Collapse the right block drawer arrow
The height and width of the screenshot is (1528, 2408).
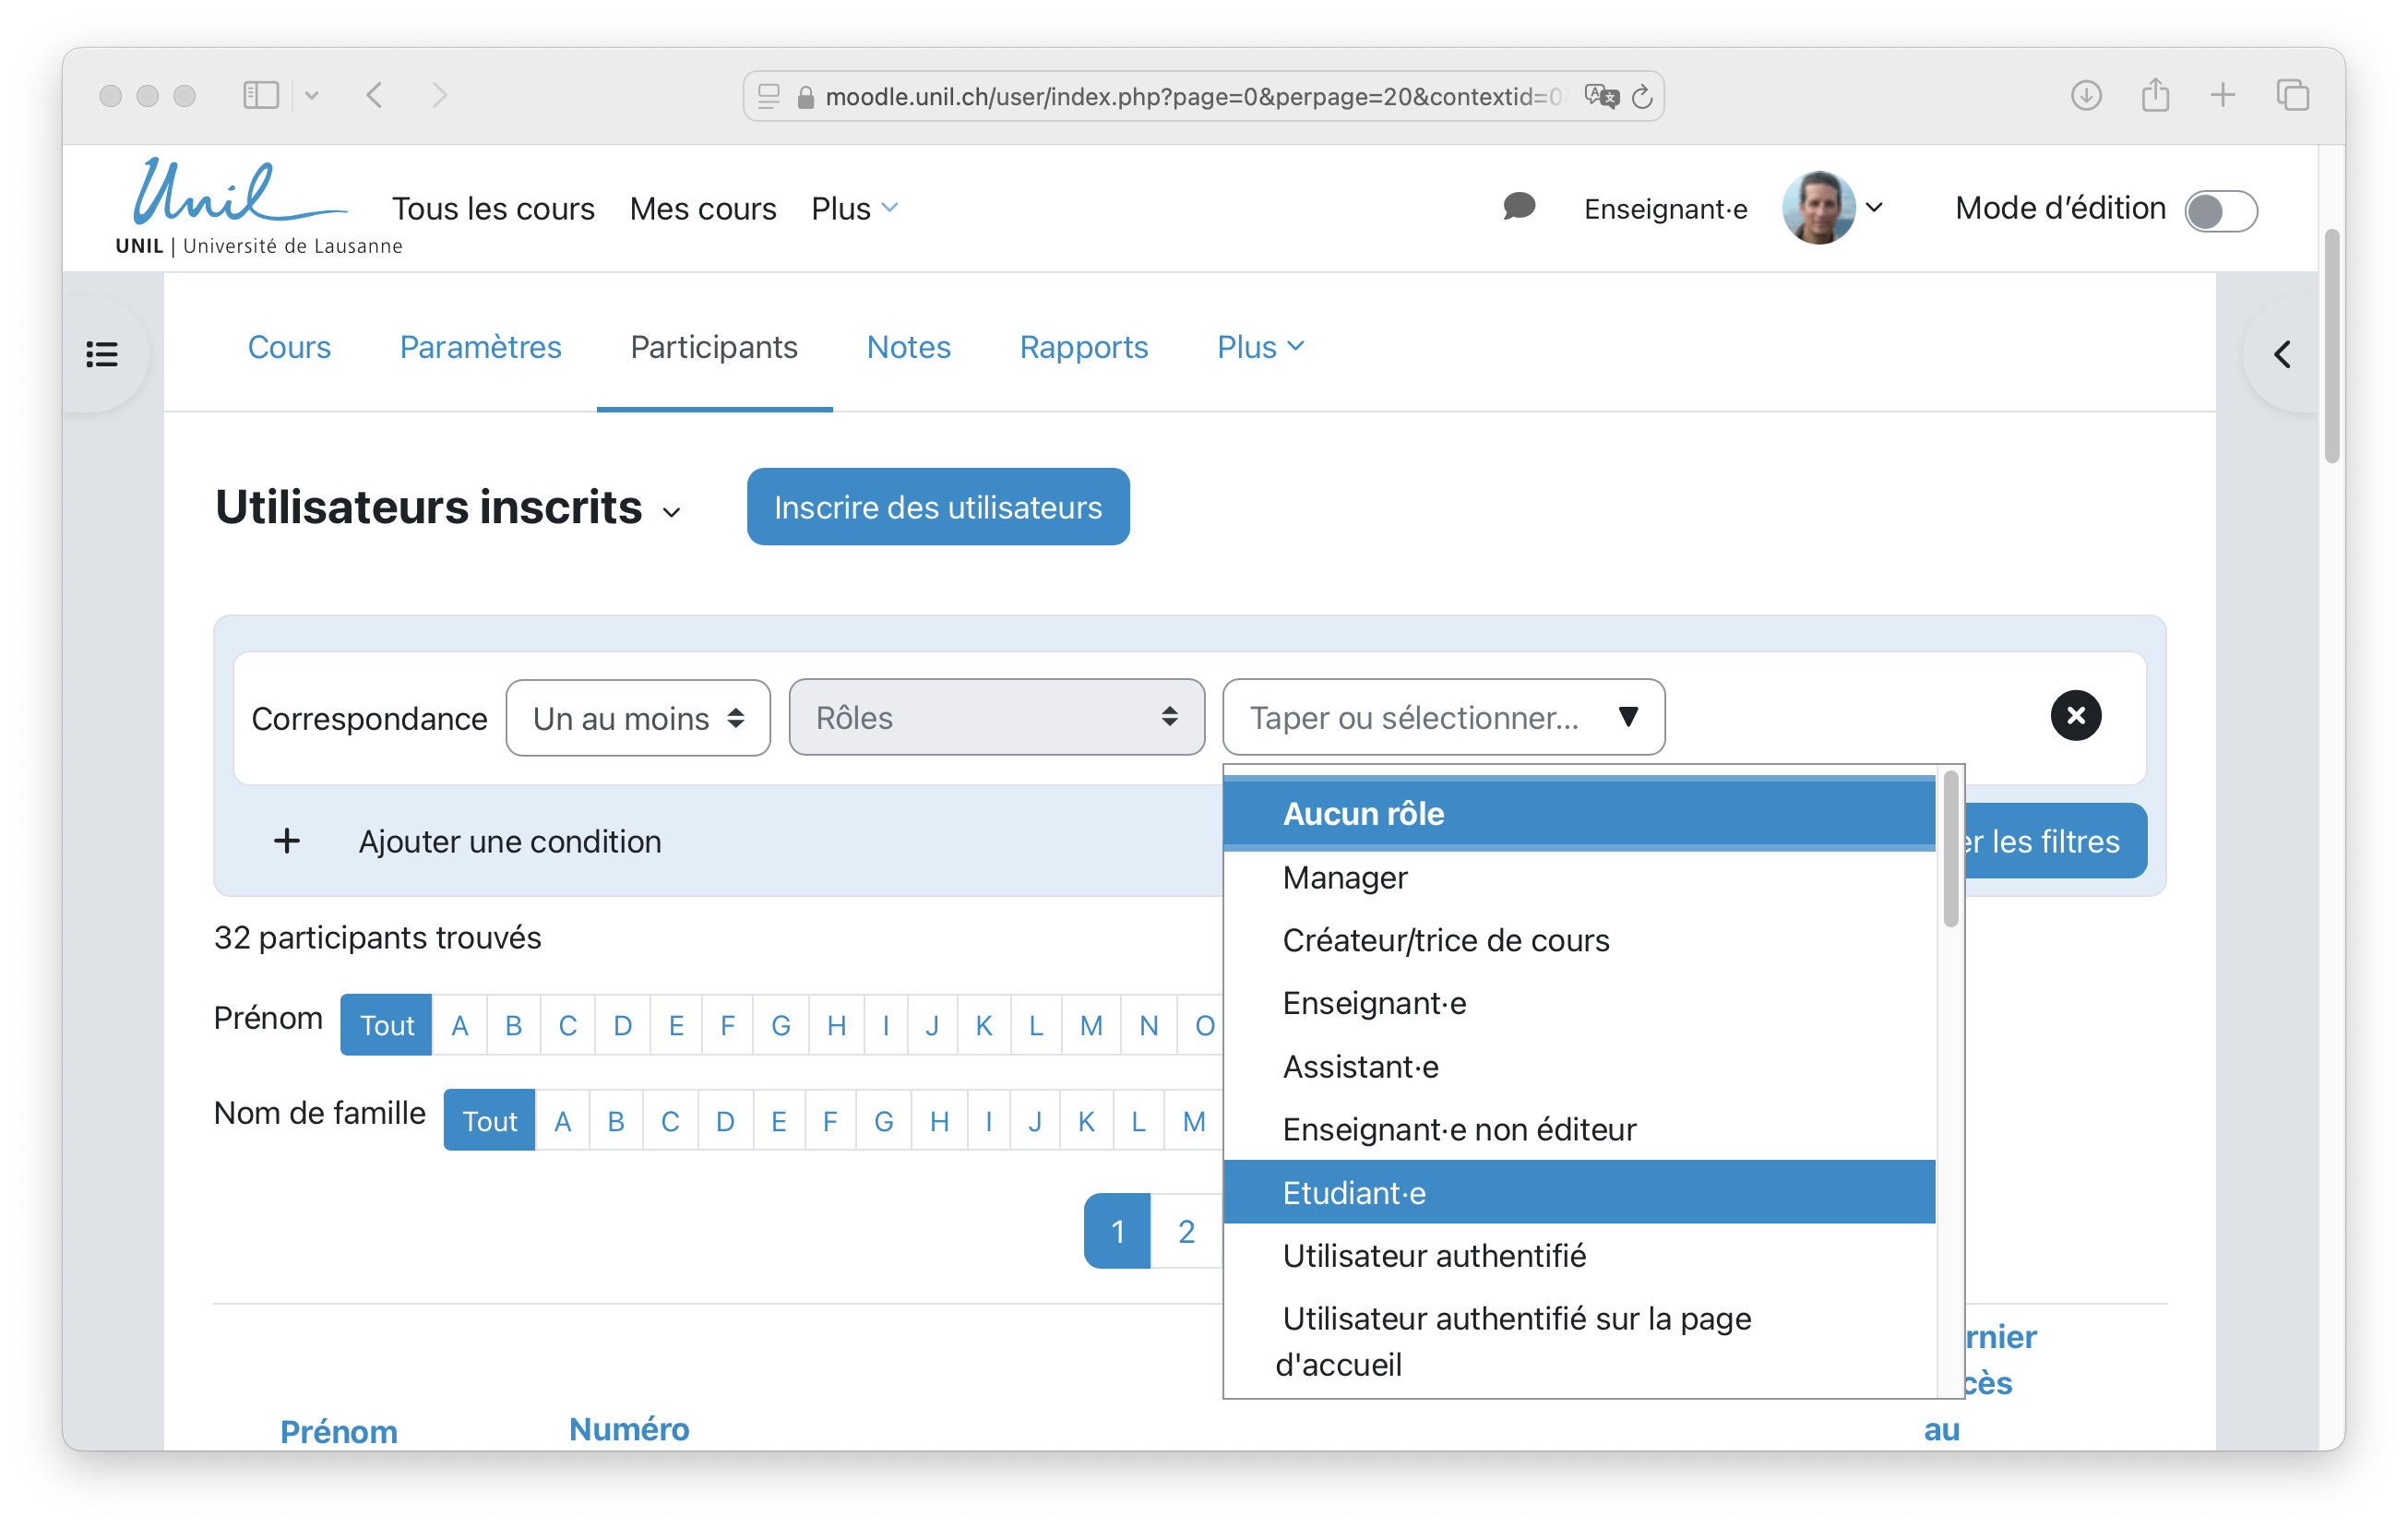2281,354
